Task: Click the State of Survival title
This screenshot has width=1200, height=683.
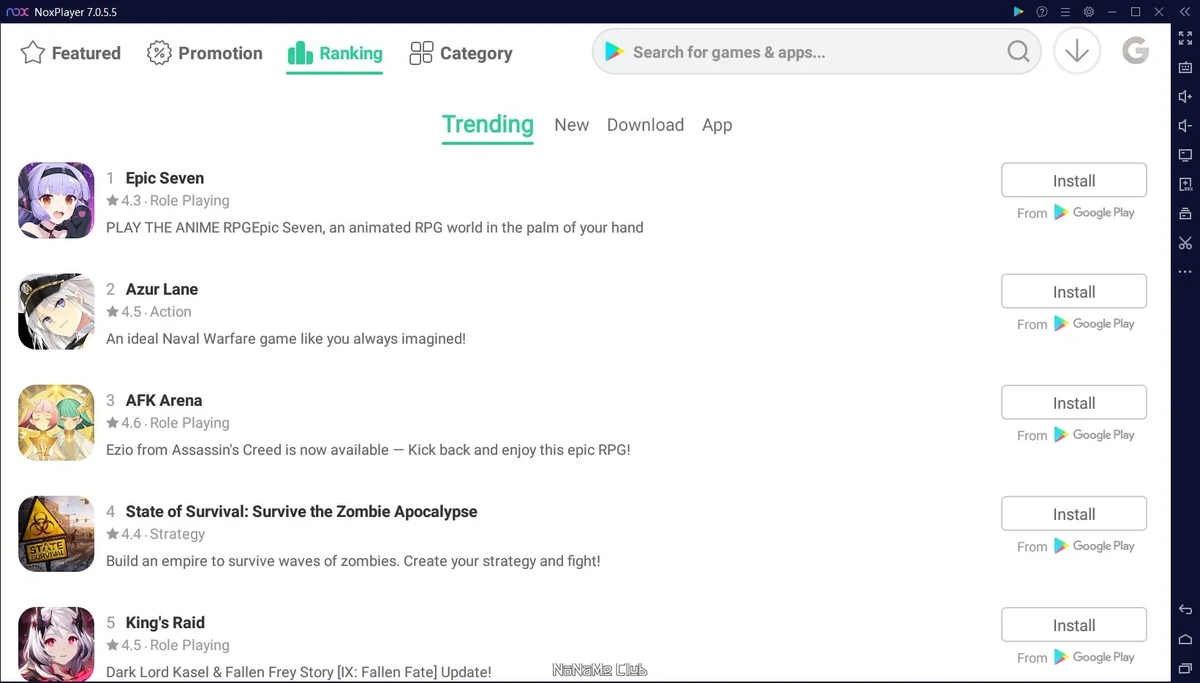Action: pos(302,511)
